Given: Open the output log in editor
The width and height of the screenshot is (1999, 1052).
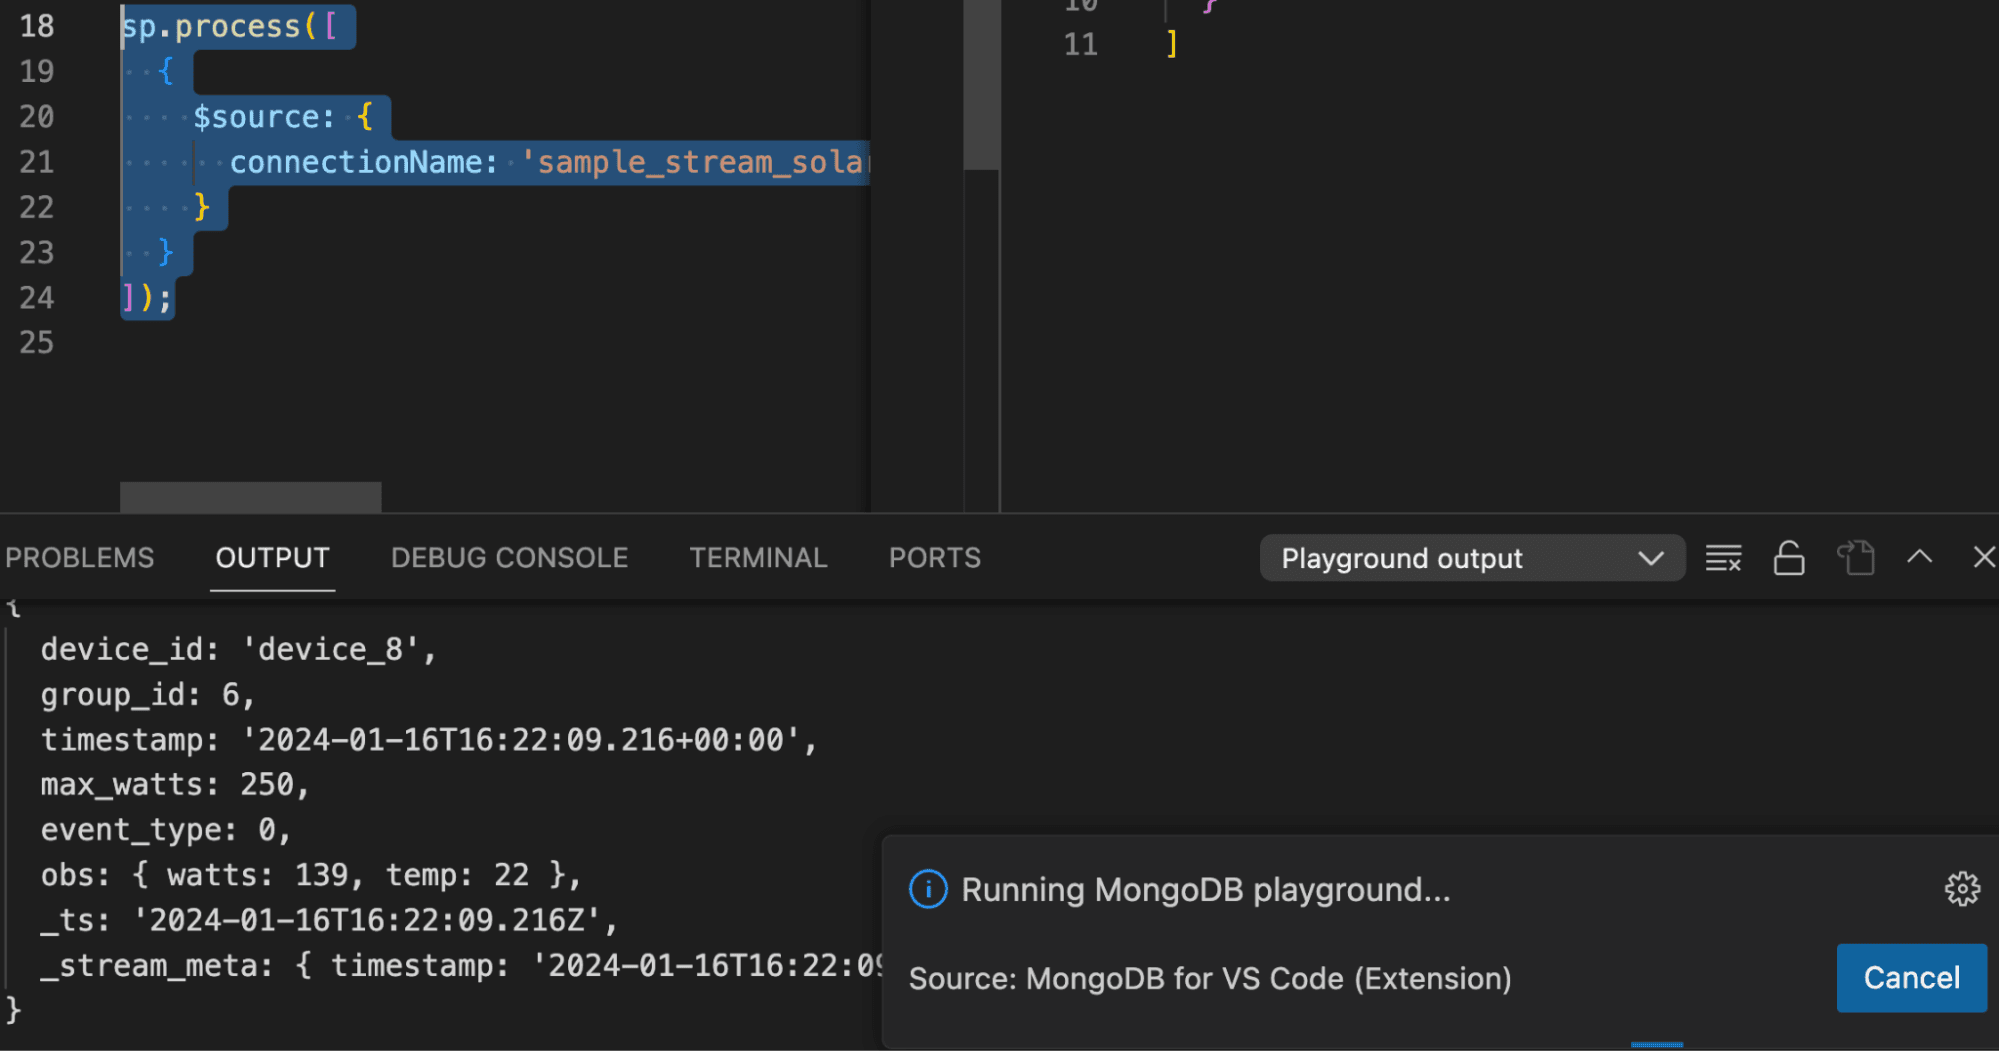Looking at the screenshot, I should pyautogui.click(x=1855, y=558).
